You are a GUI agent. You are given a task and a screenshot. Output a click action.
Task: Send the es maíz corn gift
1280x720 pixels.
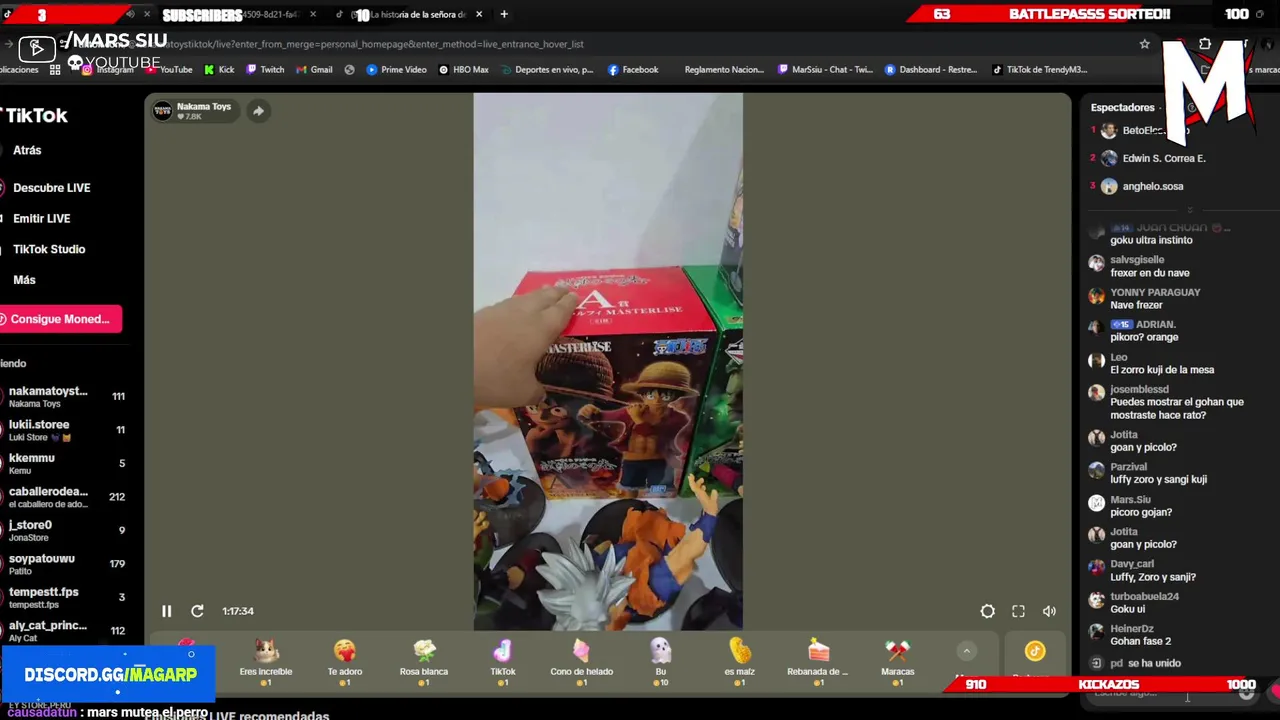point(740,662)
